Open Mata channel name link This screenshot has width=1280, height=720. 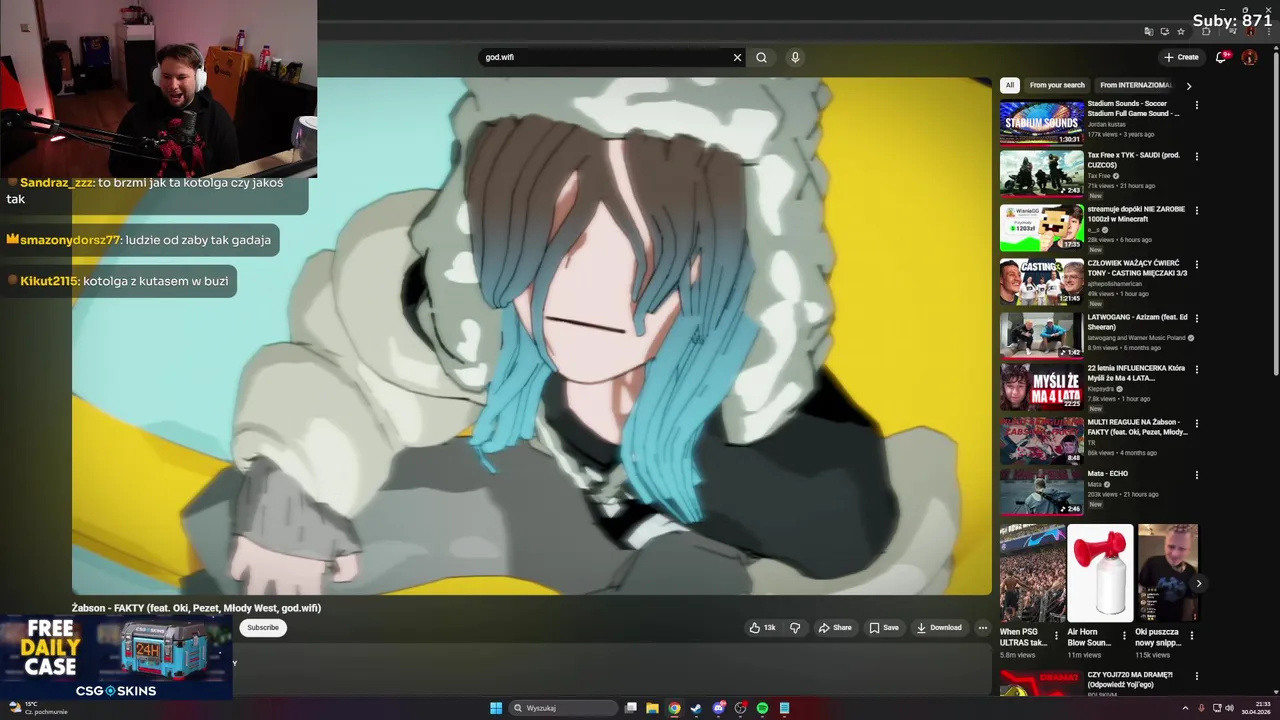(1094, 484)
